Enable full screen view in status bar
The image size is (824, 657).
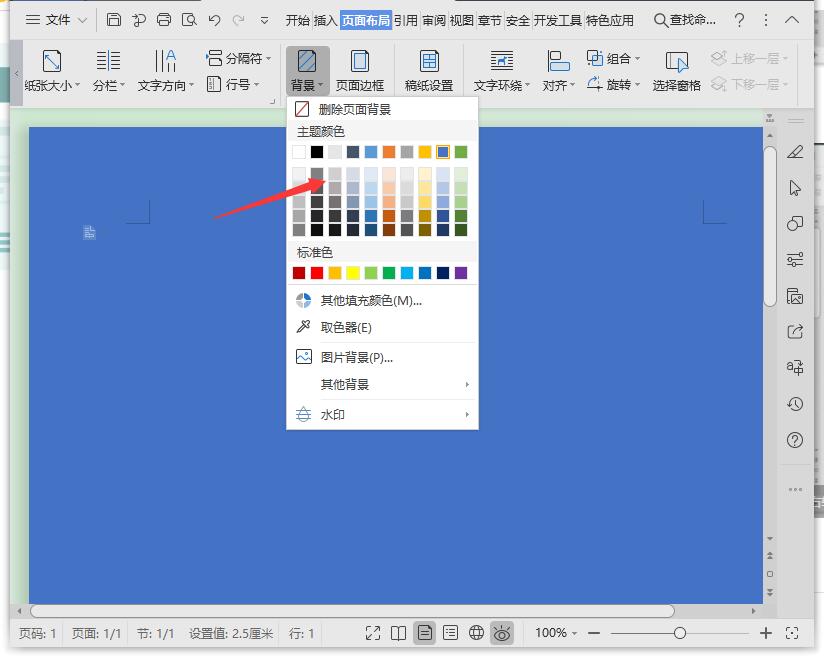(x=373, y=633)
